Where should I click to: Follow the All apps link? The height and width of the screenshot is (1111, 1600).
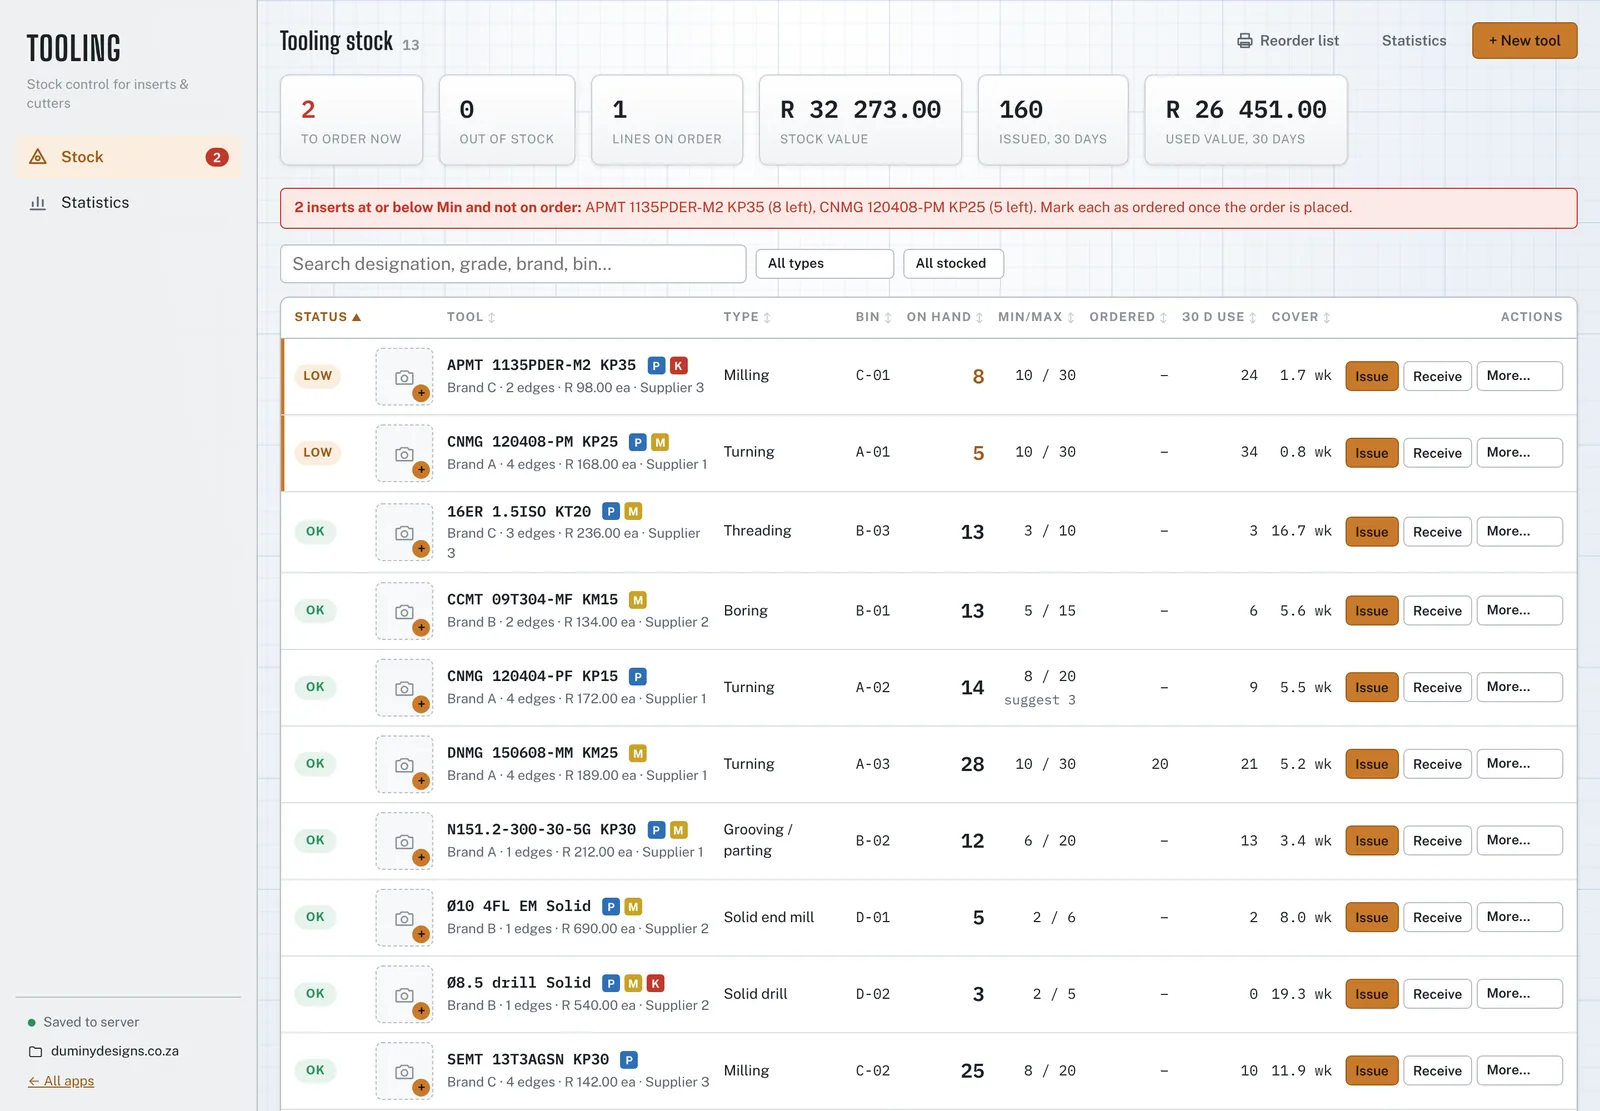coord(61,1081)
